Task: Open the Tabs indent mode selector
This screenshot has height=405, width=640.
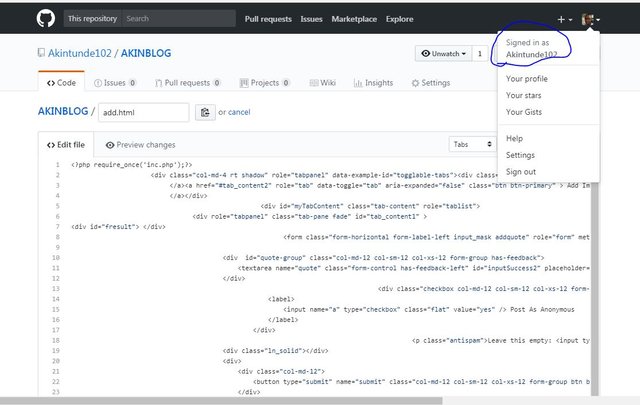Action: tap(474, 145)
